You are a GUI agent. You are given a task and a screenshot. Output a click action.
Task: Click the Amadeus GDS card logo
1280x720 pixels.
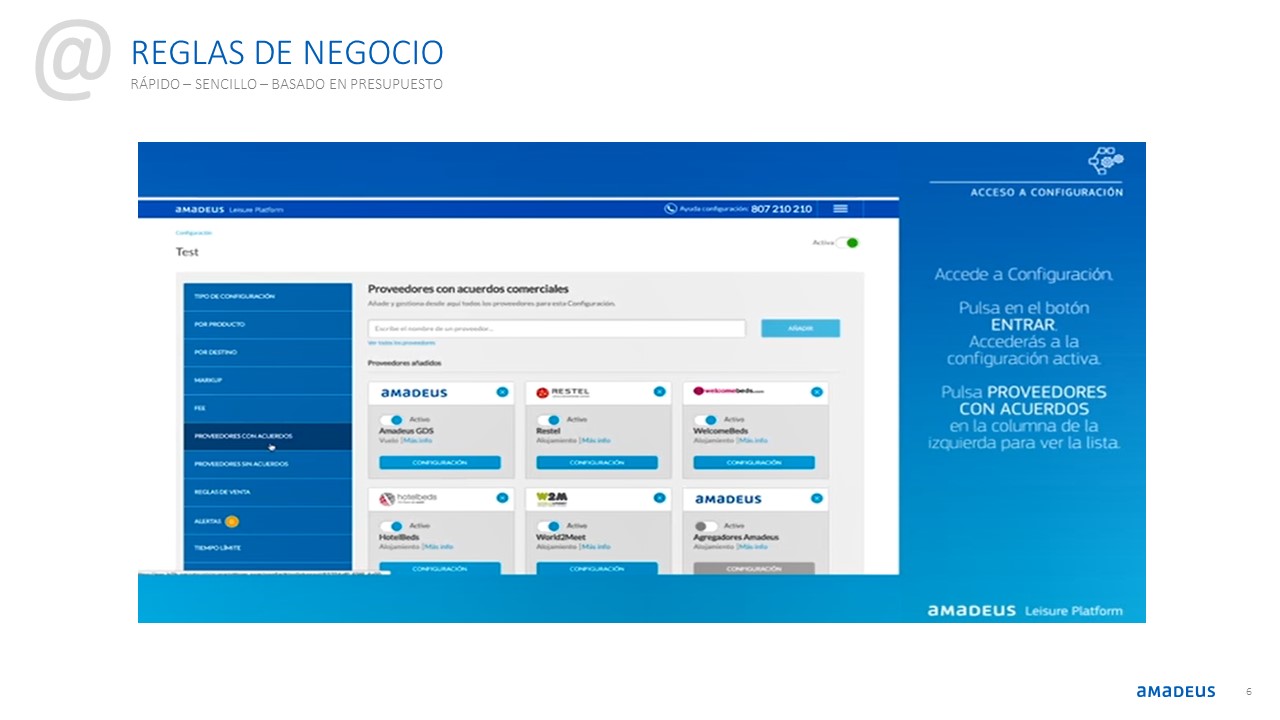click(x=414, y=393)
